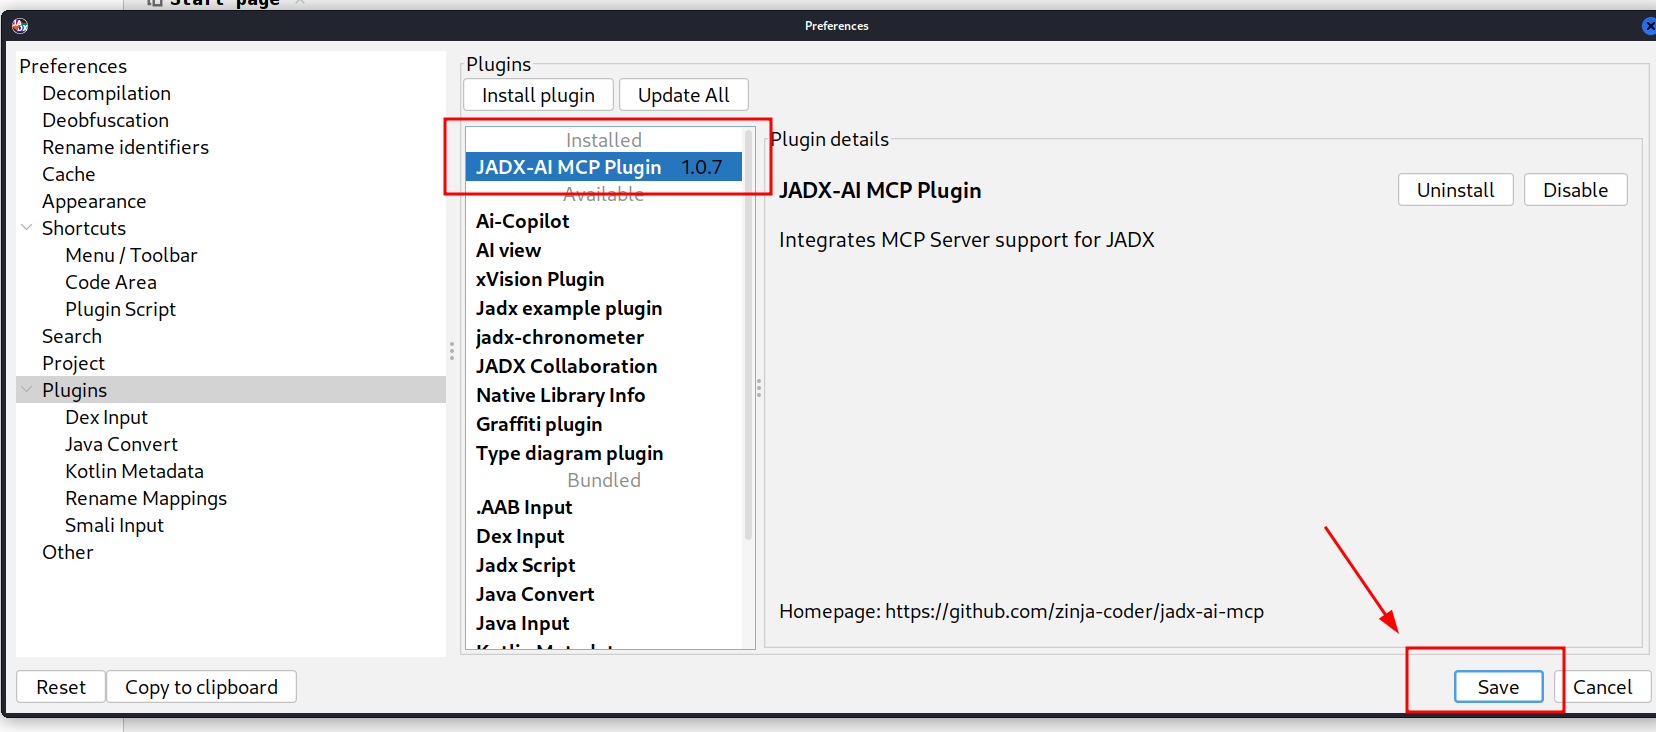Open Deobfuscation preferences

coord(105,120)
